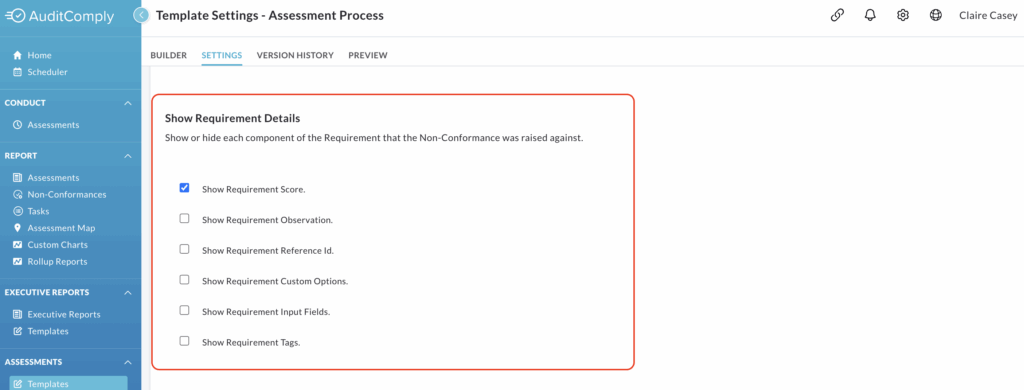Open Assessment Map pin icon
The height and width of the screenshot is (390, 1024).
coord(18,228)
